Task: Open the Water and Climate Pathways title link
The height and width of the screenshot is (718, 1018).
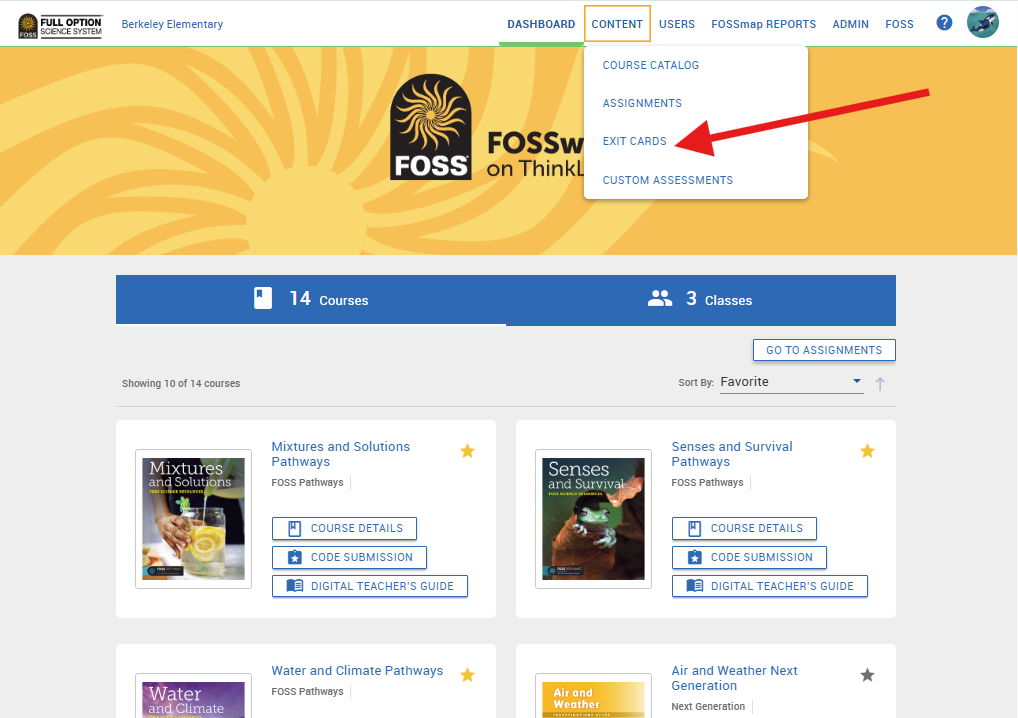Action: point(357,671)
